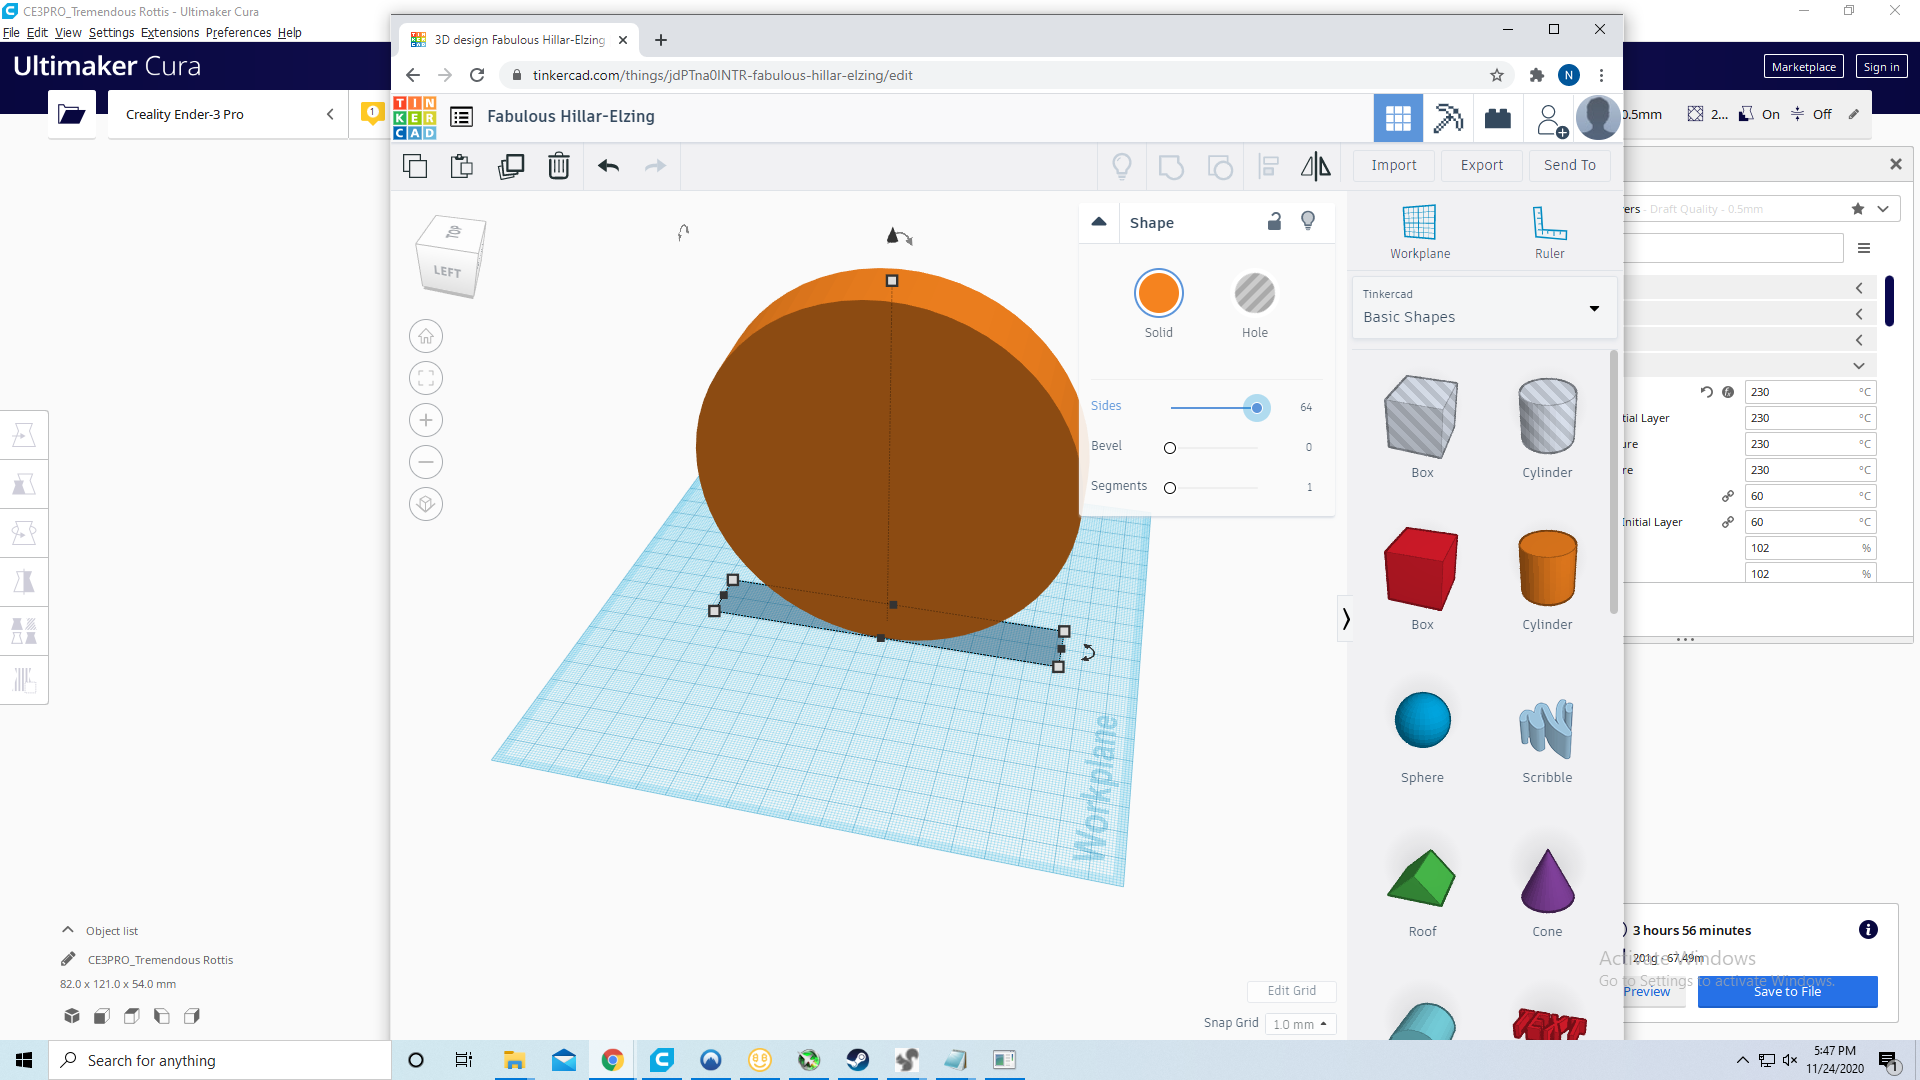Click the Mirror shapes icon
Screen dimensions: 1920x1080
pos(1315,164)
